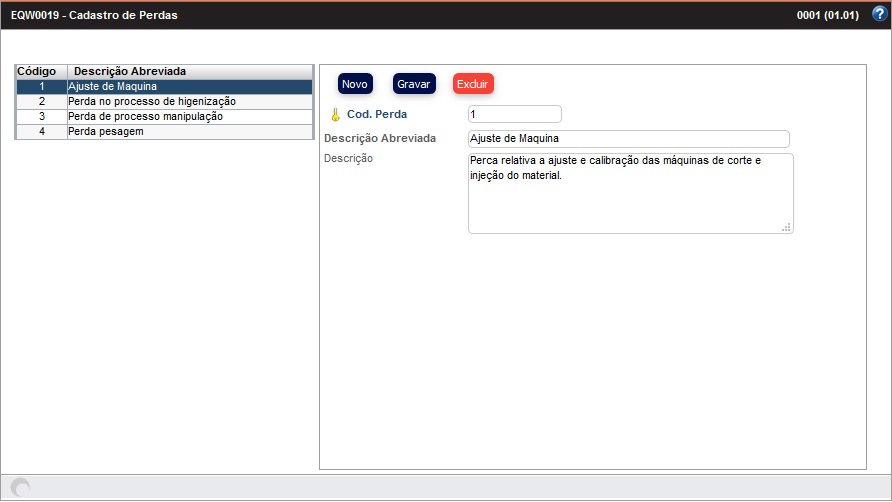
Task: Click the key icon beside Cod. Perda
Action: [335, 114]
